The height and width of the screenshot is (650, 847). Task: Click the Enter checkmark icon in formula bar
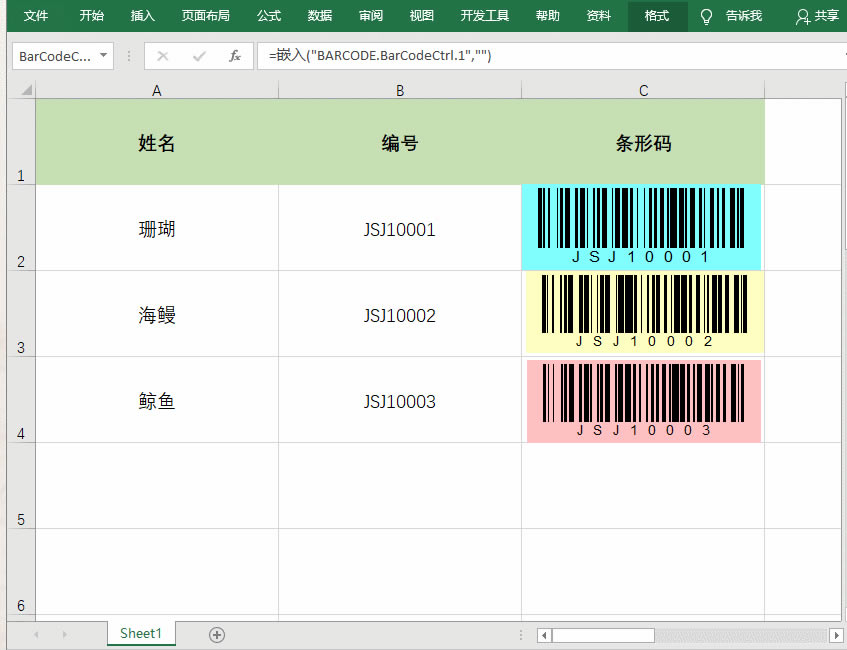click(197, 56)
